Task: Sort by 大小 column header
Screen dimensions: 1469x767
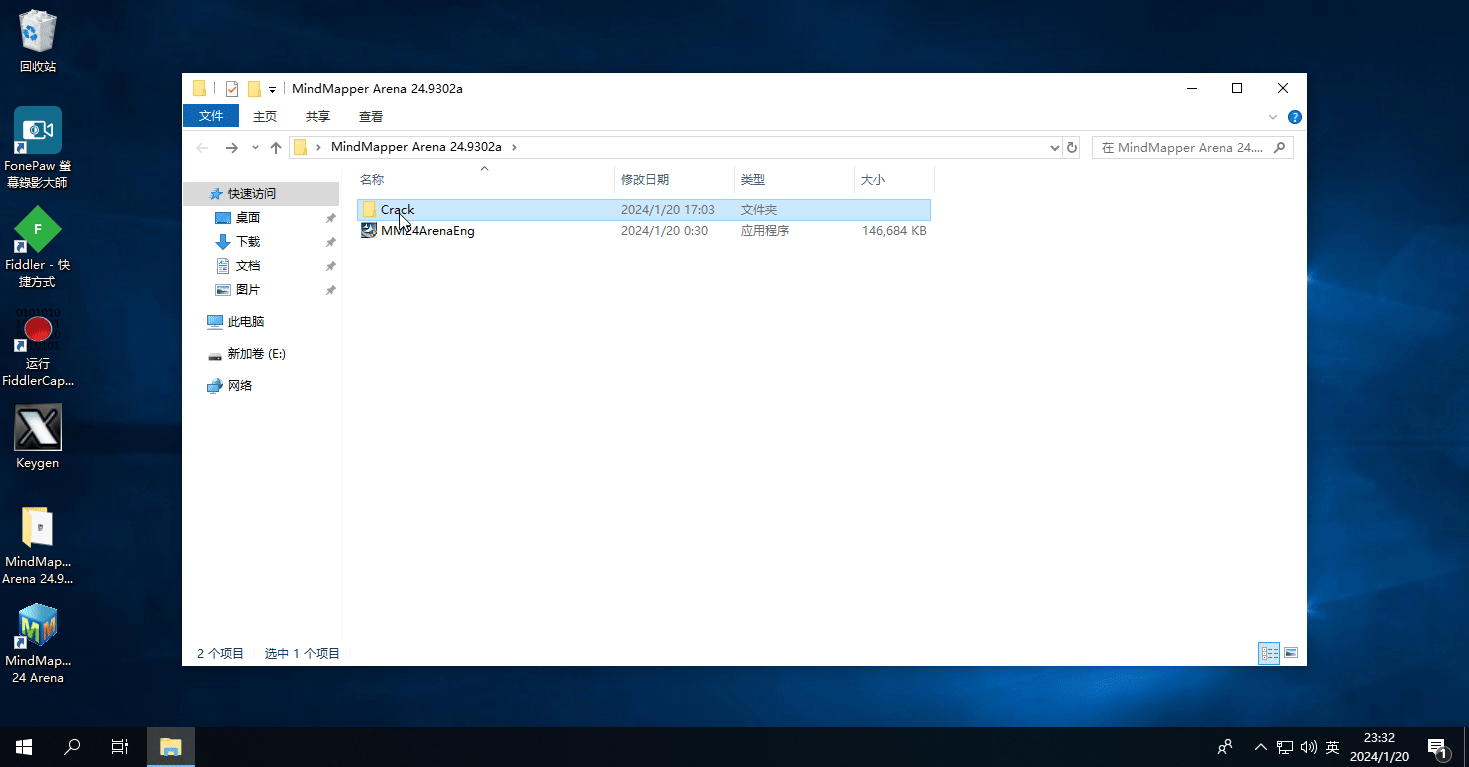Action: pyautogui.click(x=873, y=180)
